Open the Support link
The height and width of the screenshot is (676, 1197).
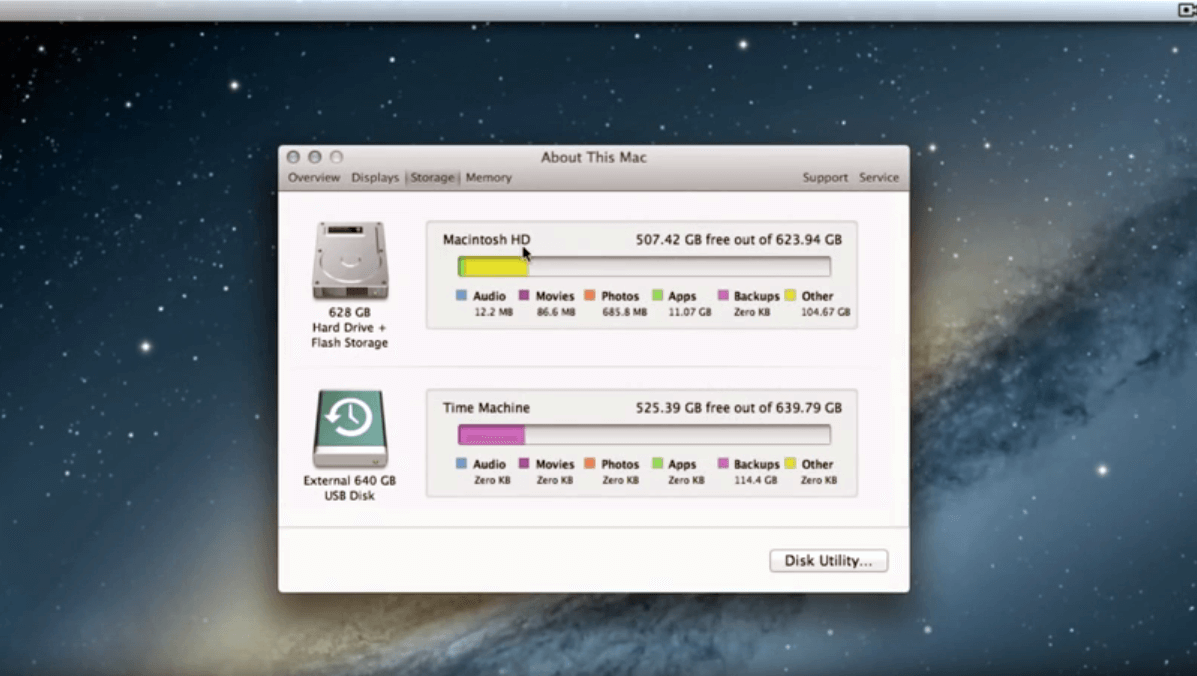click(825, 178)
